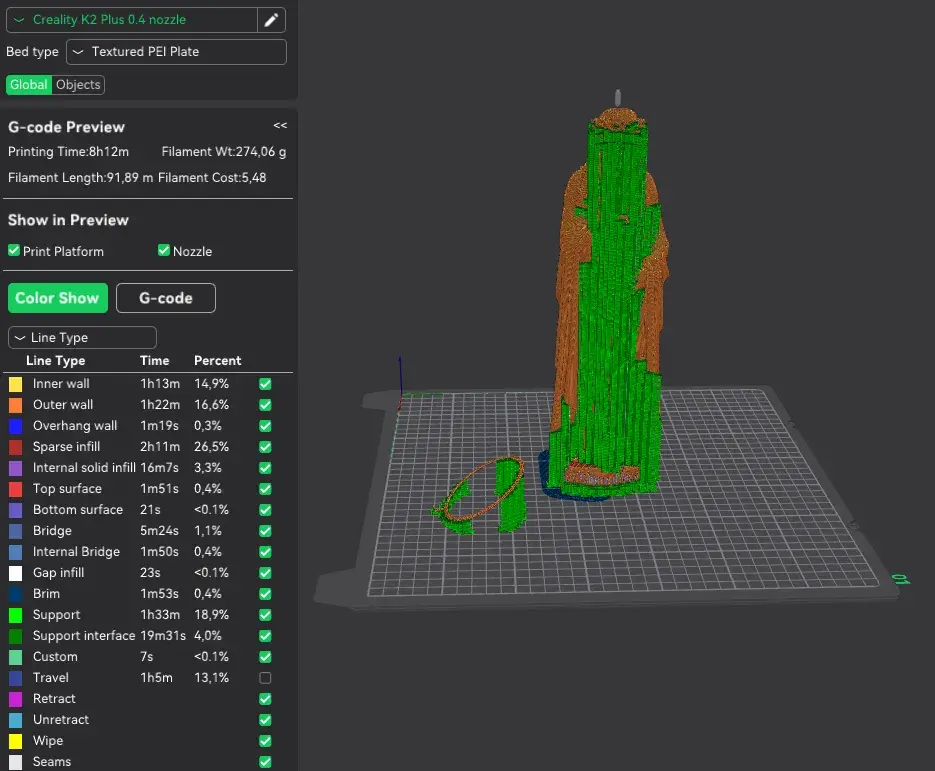Hide Support interface lines via checkbox
The image size is (935, 771).
[x=265, y=636]
